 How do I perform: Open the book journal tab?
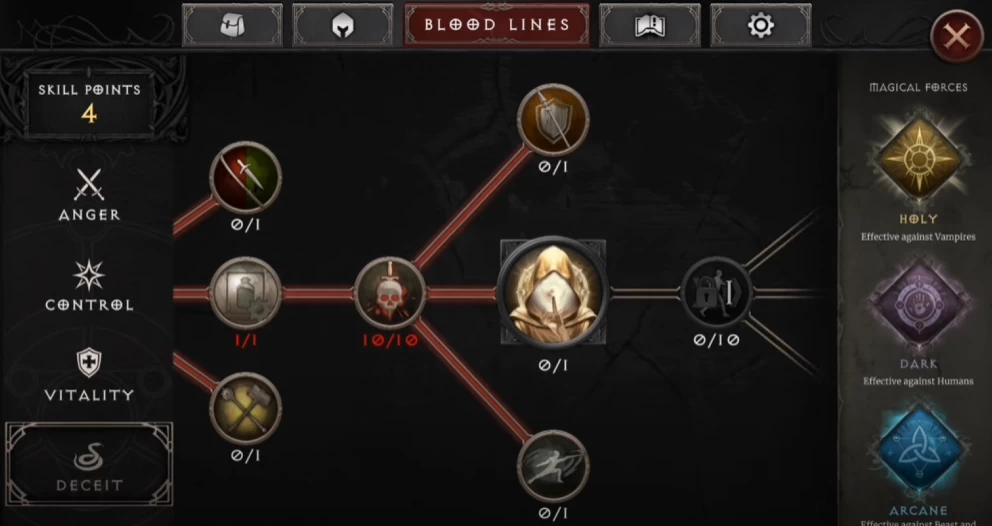pyautogui.click(x=650, y=25)
